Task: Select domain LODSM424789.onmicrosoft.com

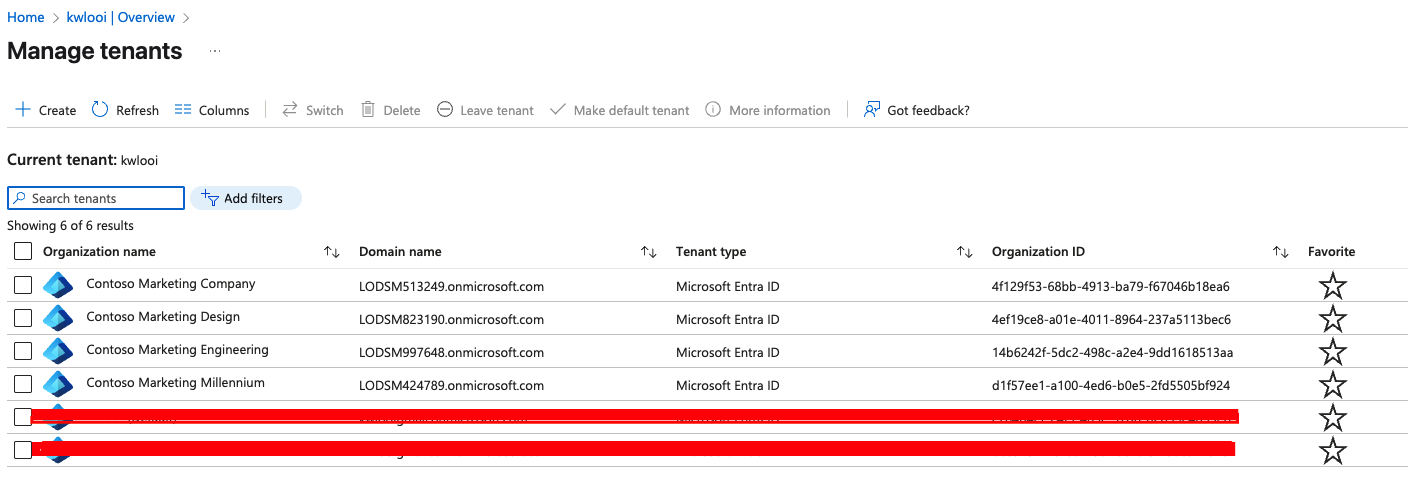Action: 451,386
